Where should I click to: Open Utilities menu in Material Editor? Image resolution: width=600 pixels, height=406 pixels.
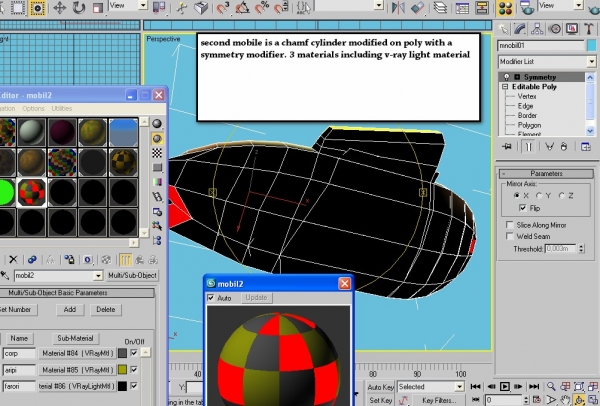62,109
